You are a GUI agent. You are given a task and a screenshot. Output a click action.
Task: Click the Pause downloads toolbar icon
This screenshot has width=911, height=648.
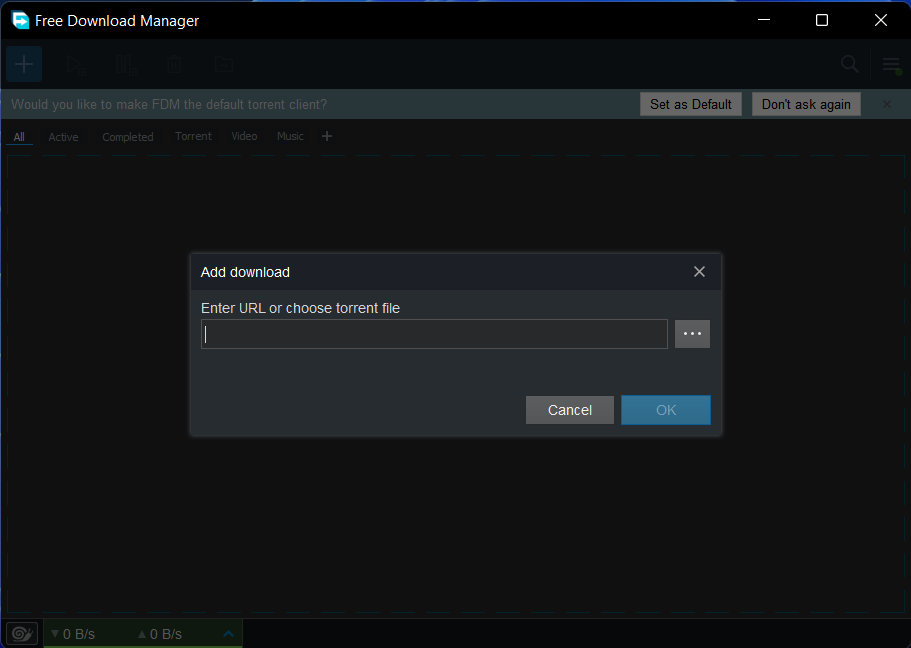click(125, 65)
